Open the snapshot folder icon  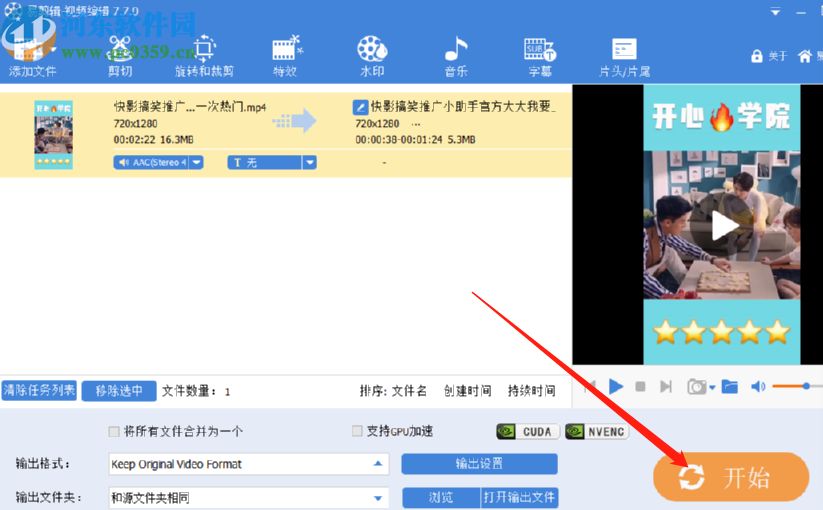(x=730, y=387)
